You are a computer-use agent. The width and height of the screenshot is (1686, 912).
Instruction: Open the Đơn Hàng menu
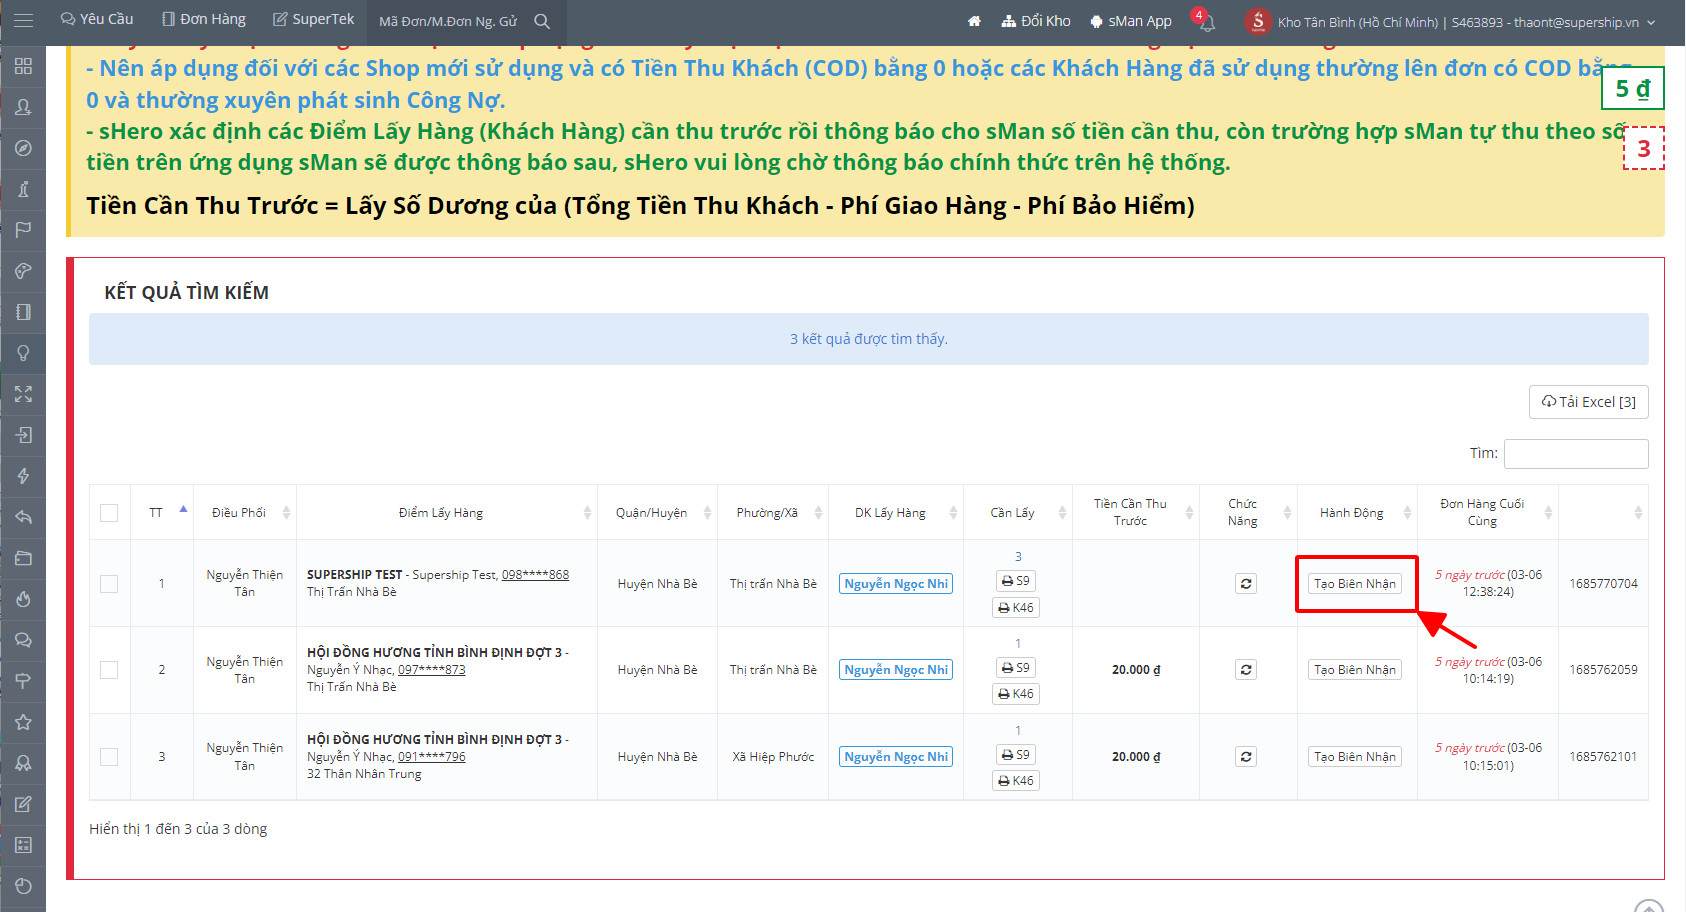pyautogui.click(x=204, y=20)
